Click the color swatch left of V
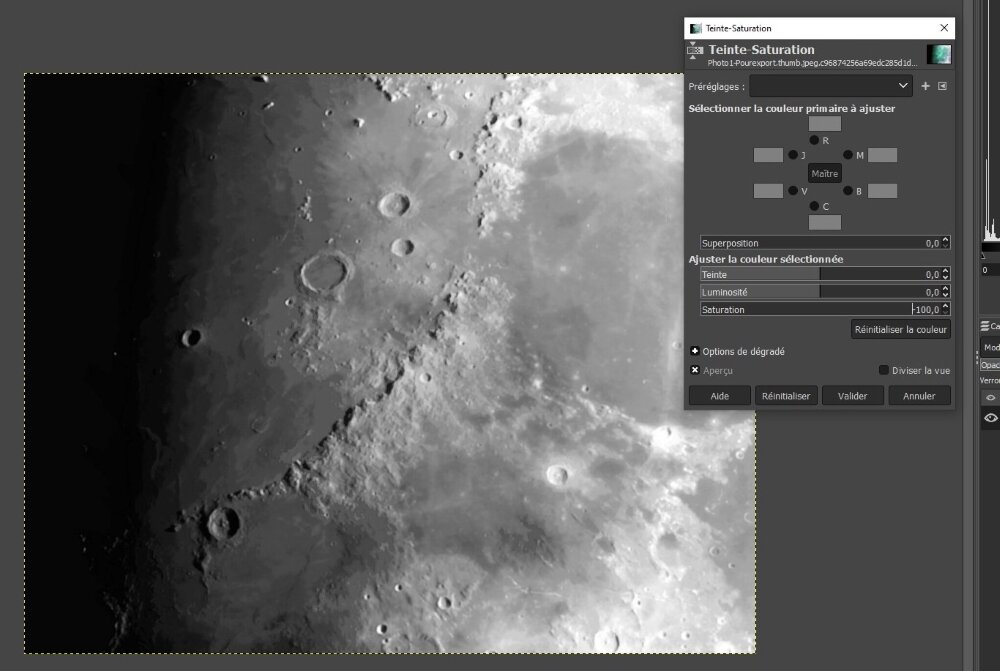The width and height of the screenshot is (1000, 671). tap(768, 191)
